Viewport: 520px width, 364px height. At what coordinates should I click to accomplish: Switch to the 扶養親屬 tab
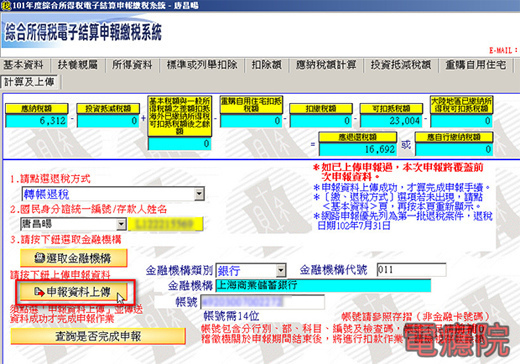(x=78, y=65)
